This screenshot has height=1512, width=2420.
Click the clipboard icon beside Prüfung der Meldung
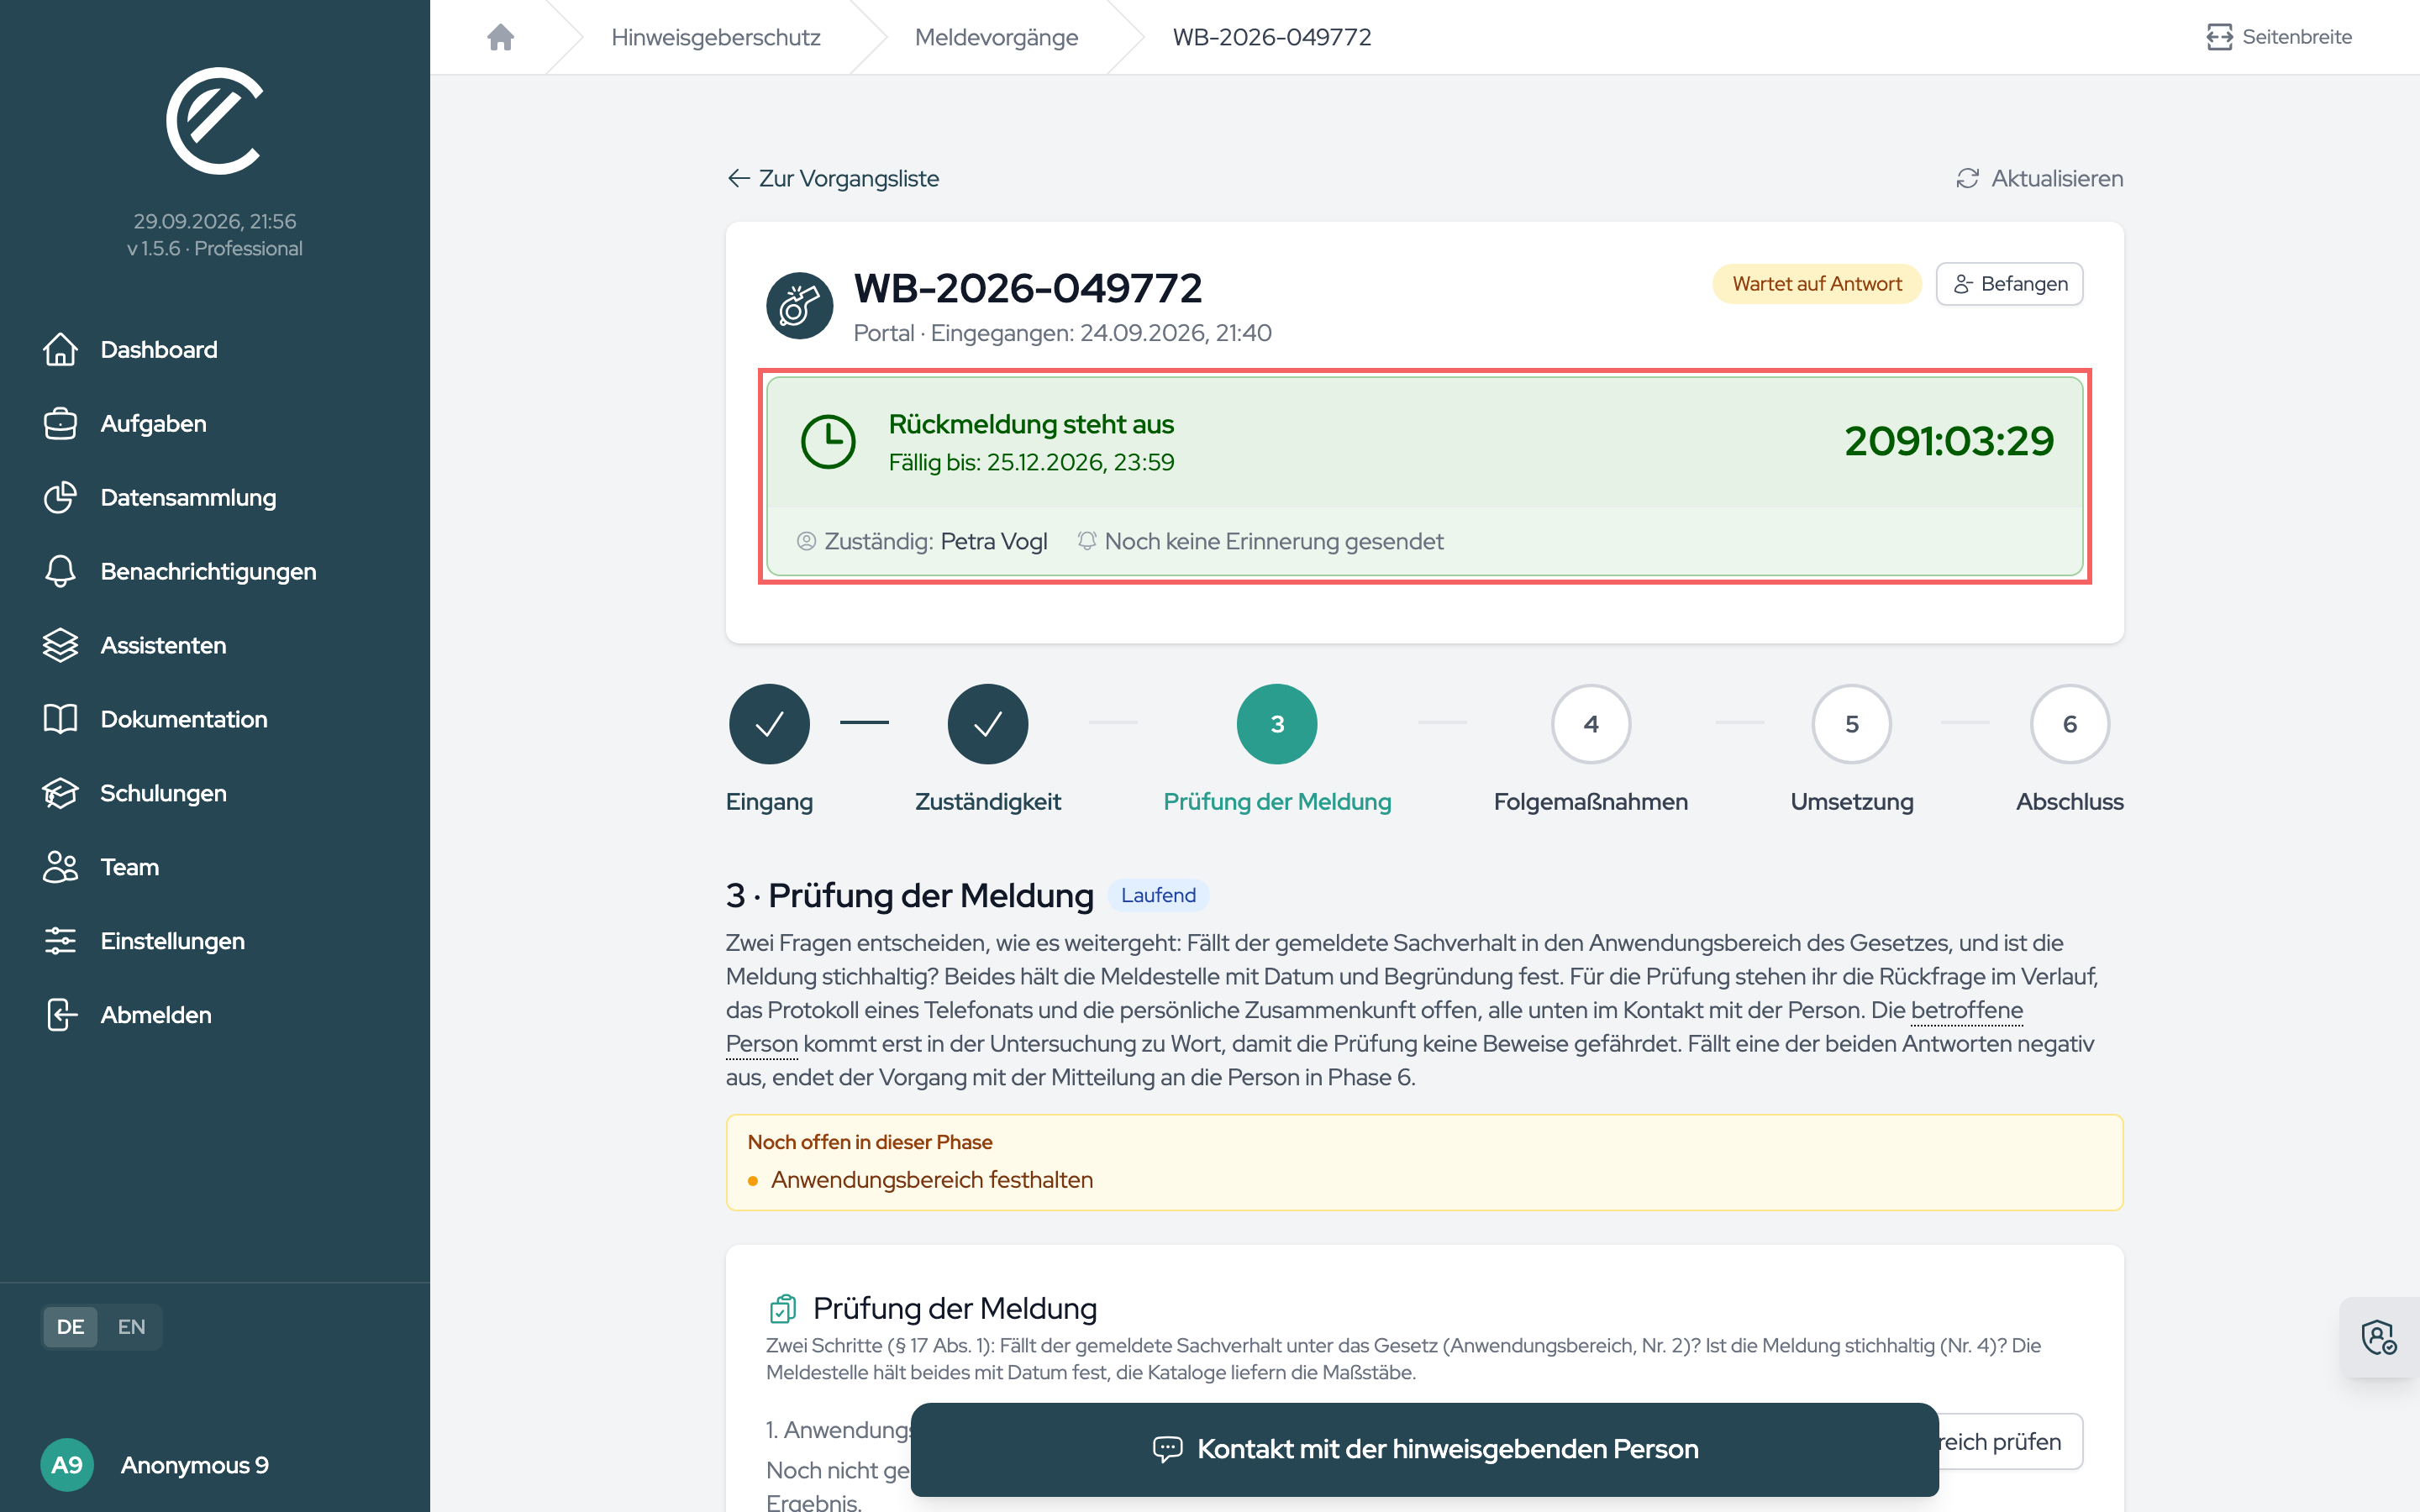pyautogui.click(x=782, y=1308)
